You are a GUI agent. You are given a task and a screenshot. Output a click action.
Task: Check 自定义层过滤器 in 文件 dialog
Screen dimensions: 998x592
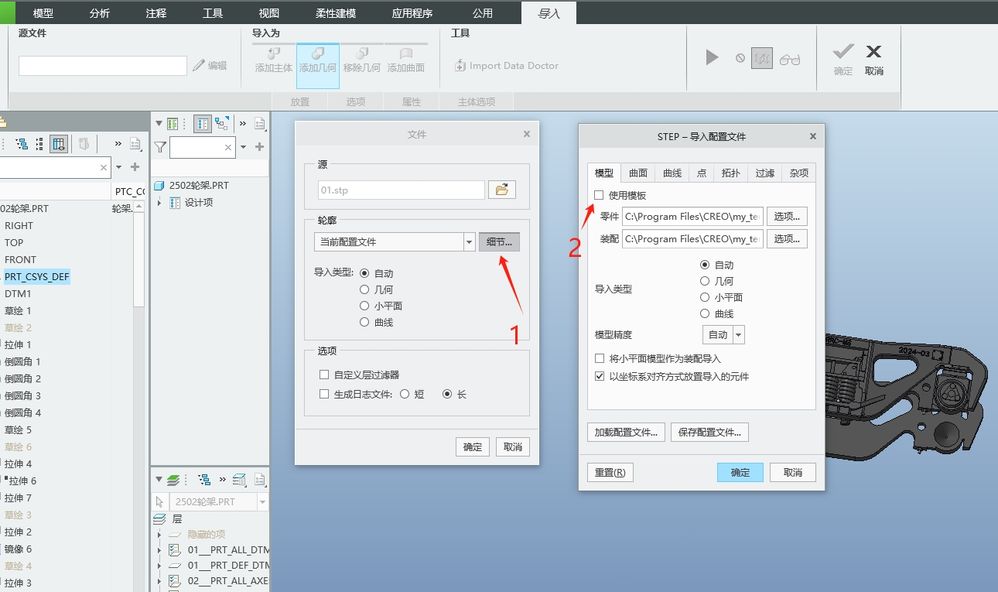tap(324, 374)
